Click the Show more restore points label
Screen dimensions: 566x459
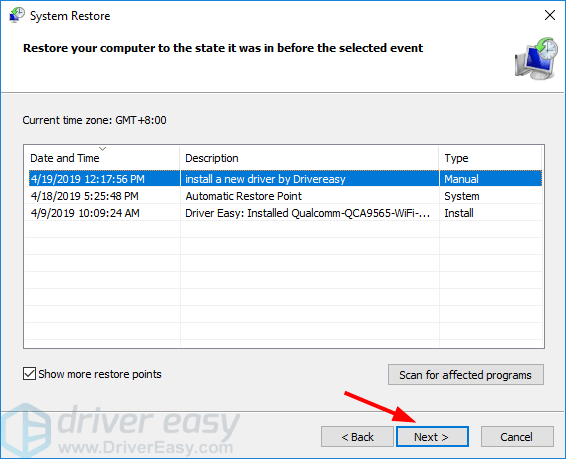(x=100, y=374)
